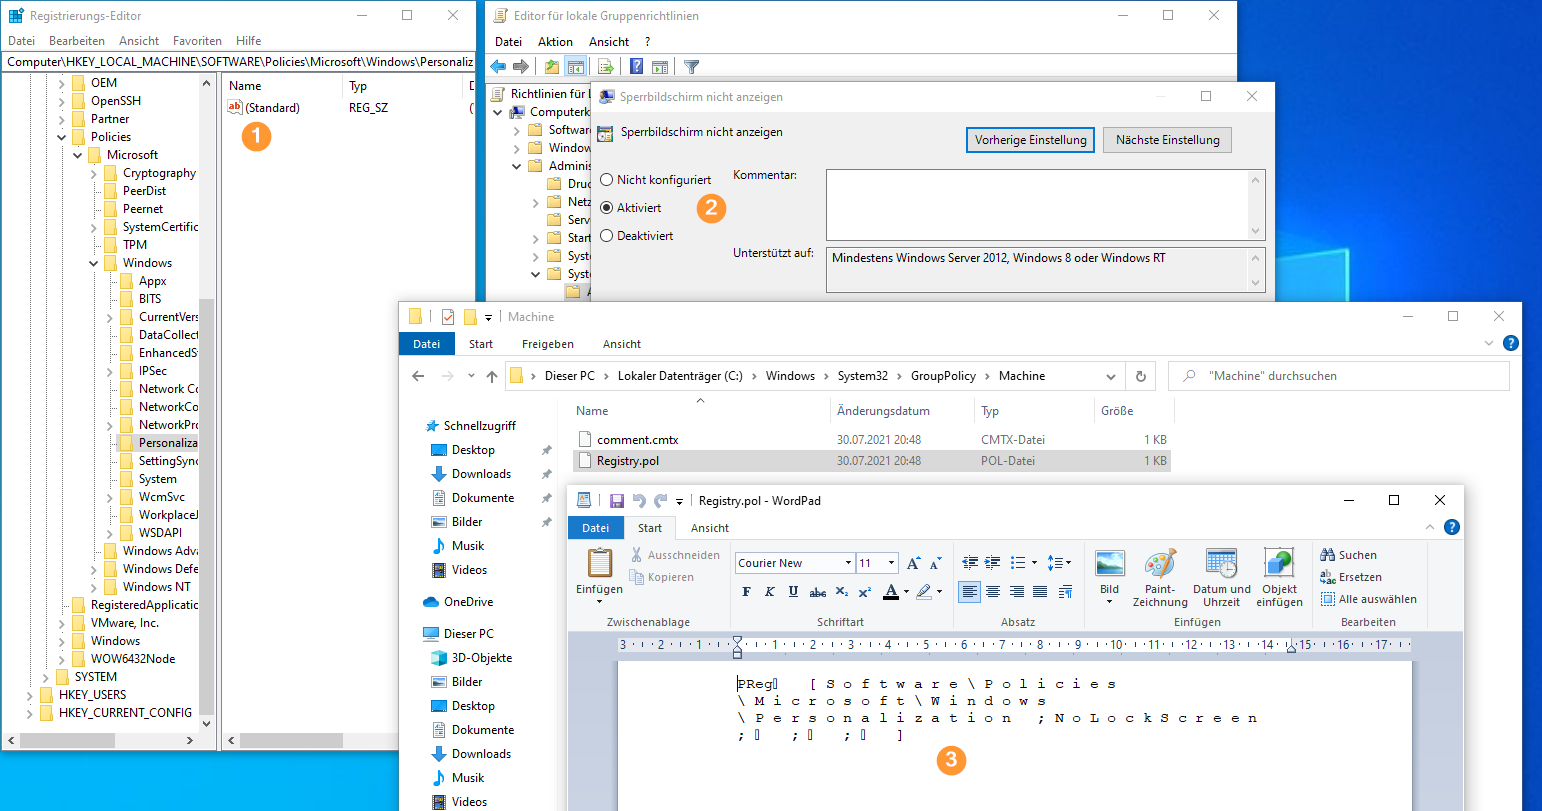This screenshot has height=811, width=1542.
Task: Click the up-arrow navigation button in Explorer
Action: (491, 376)
